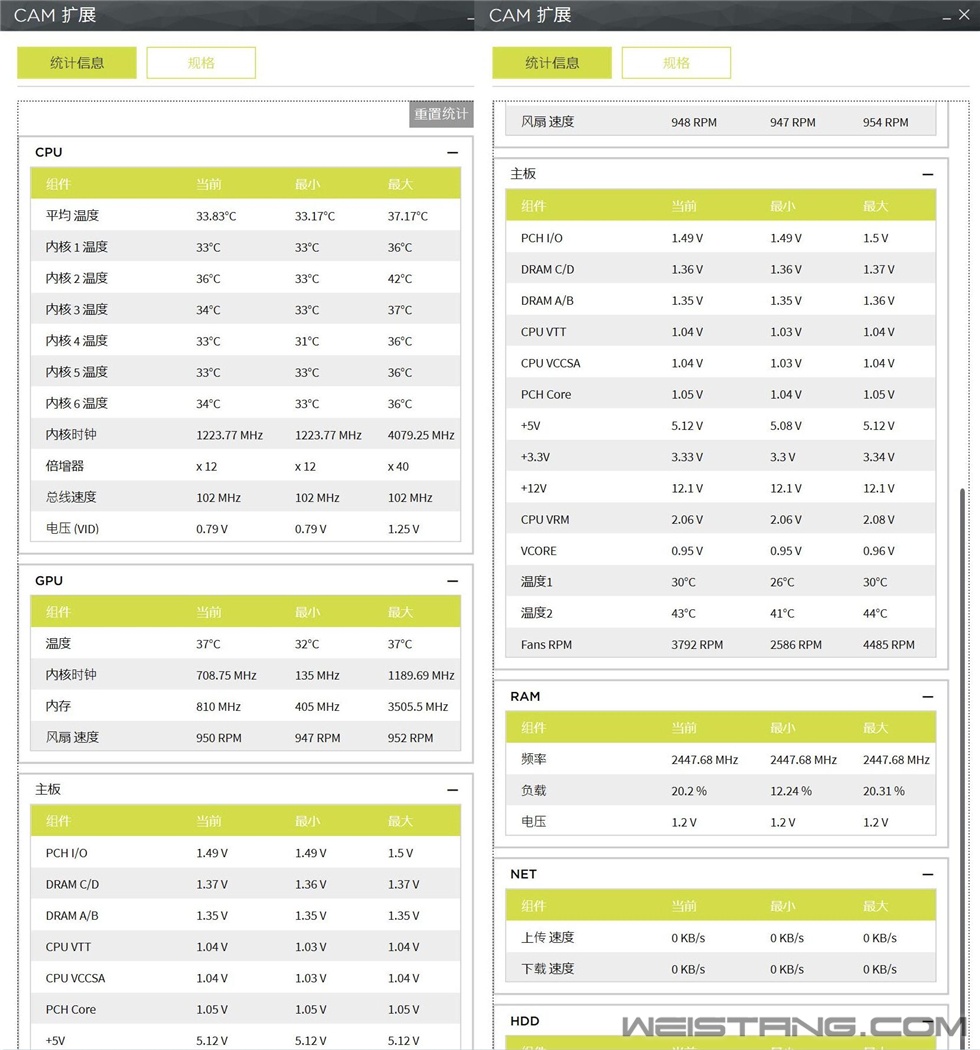The height and width of the screenshot is (1050, 980).
Task: Collapse the NET section
Action: point(927,875)
